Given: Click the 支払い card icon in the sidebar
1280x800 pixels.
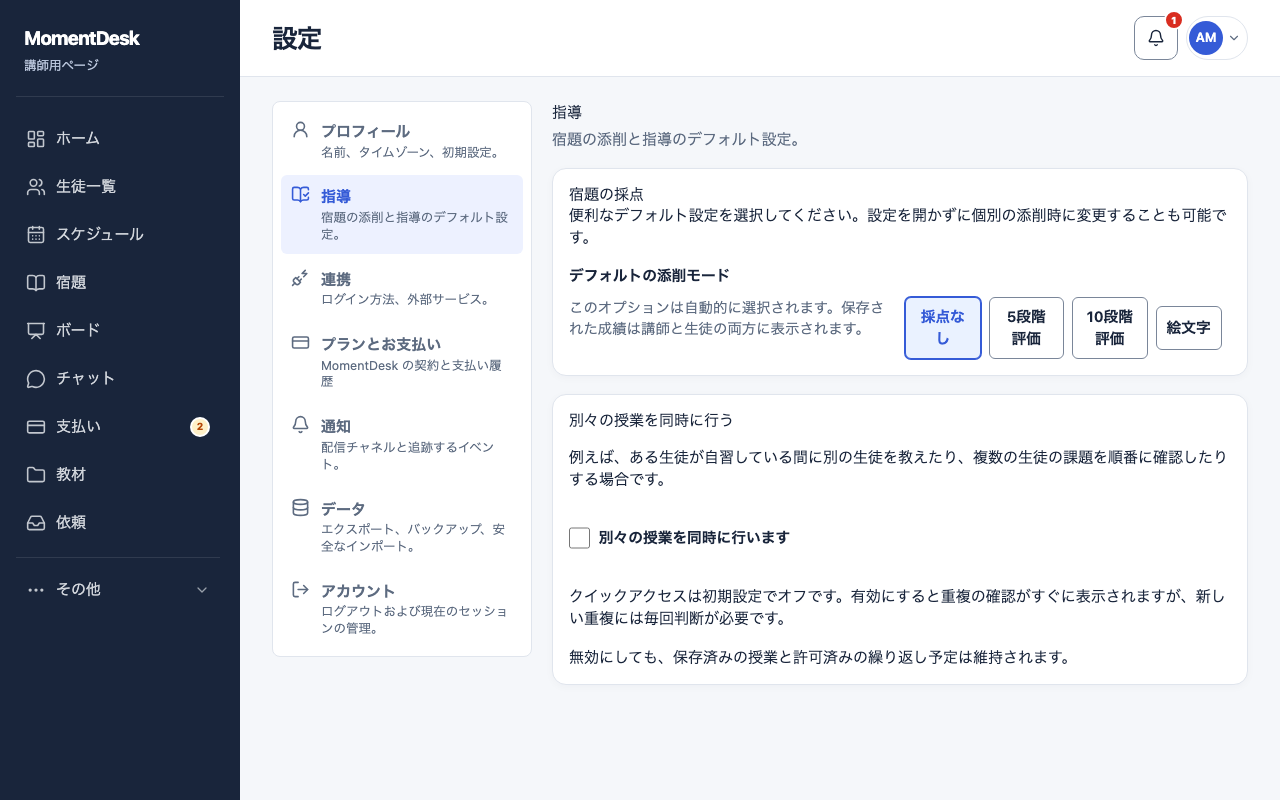Looking at the screenshot, I should [x=36, y=426].
